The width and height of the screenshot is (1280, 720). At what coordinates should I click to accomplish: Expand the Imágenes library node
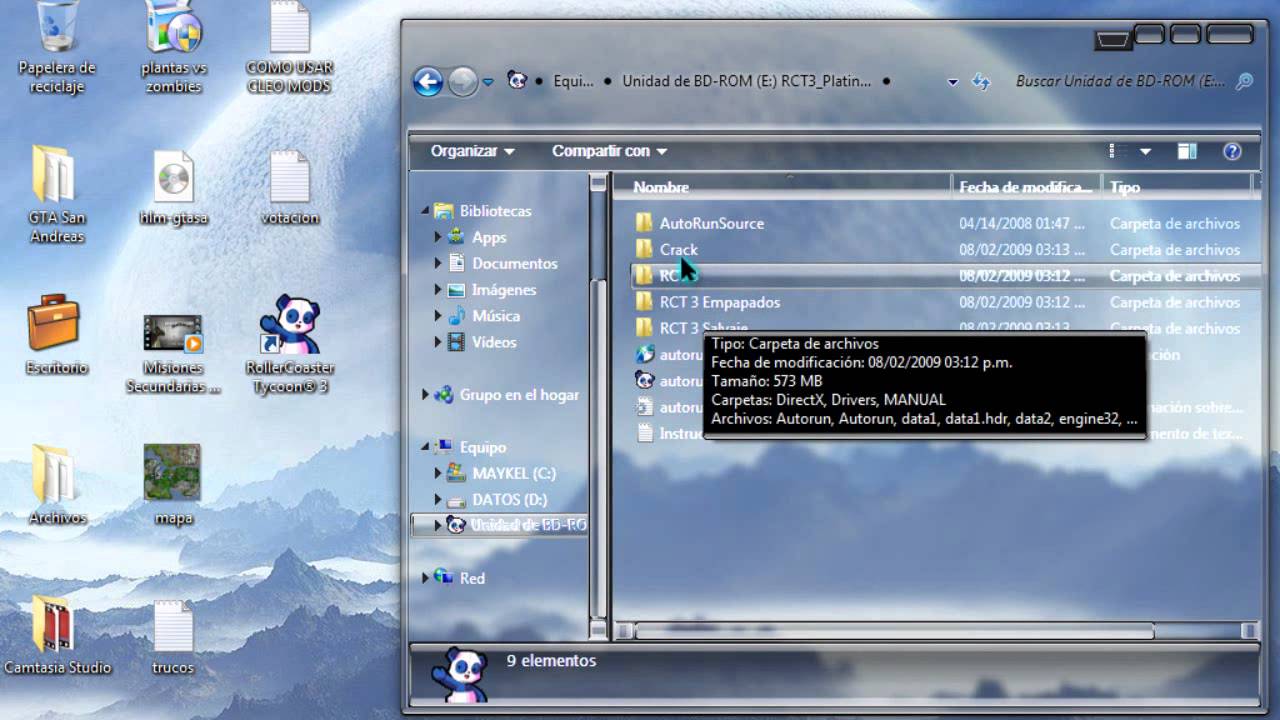pos(438,289)
